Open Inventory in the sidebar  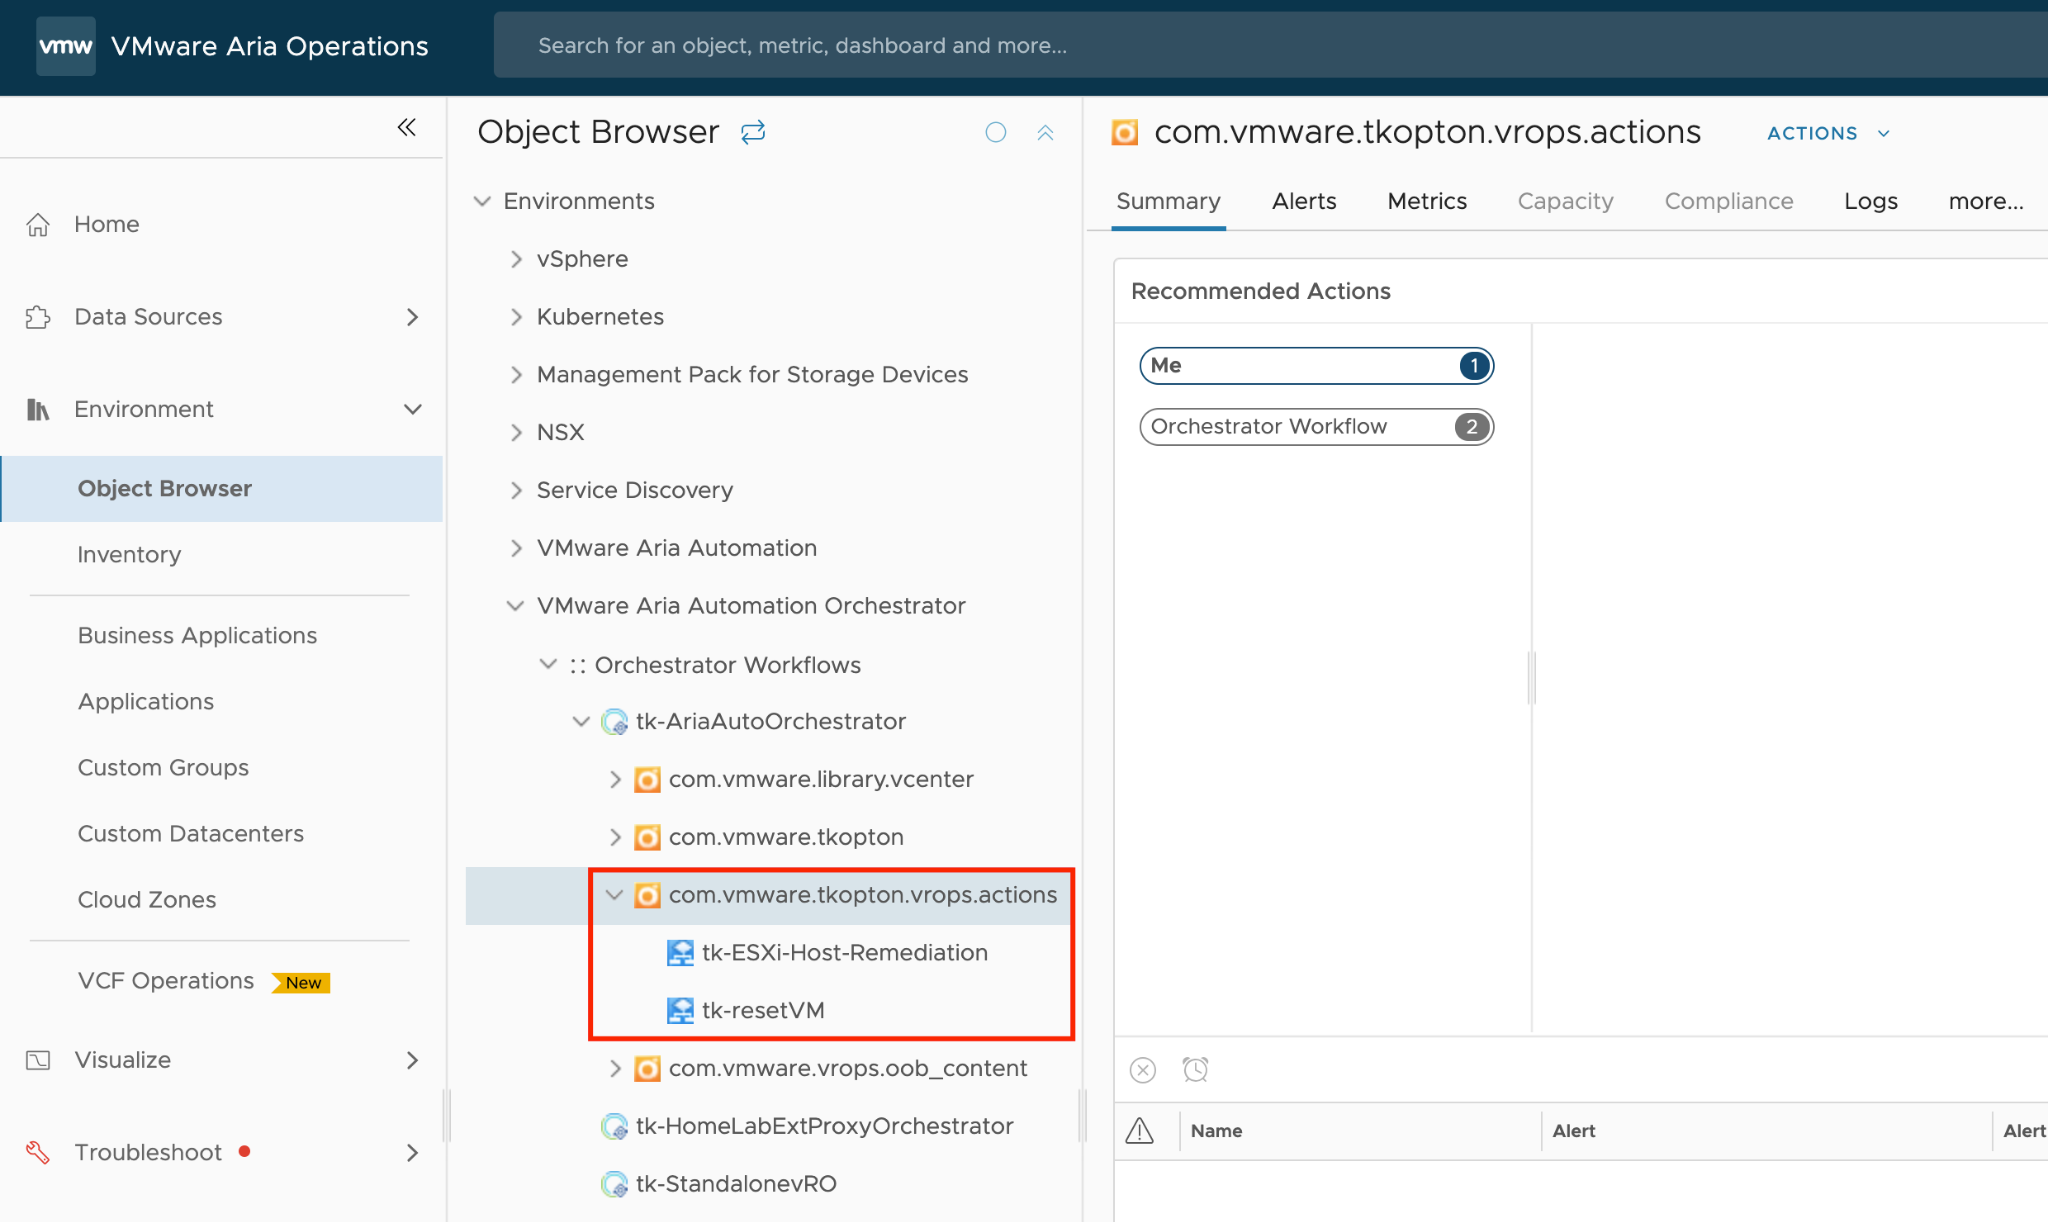pos(129,555)
